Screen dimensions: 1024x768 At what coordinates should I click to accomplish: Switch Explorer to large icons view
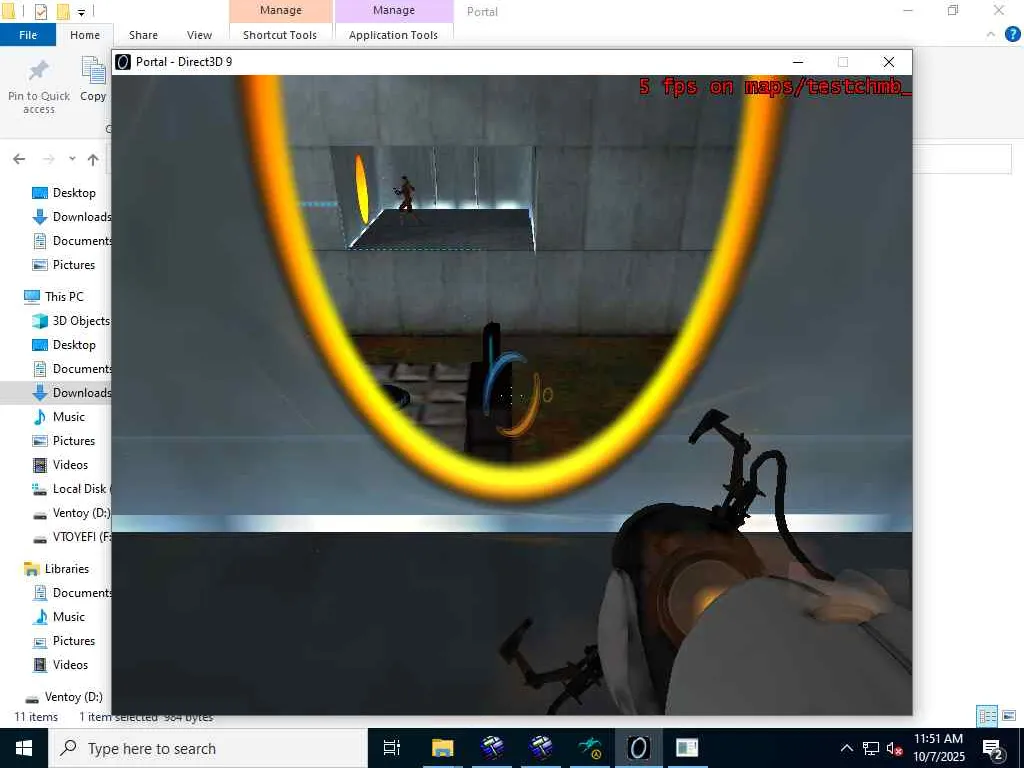click(x=1009, y=716)
